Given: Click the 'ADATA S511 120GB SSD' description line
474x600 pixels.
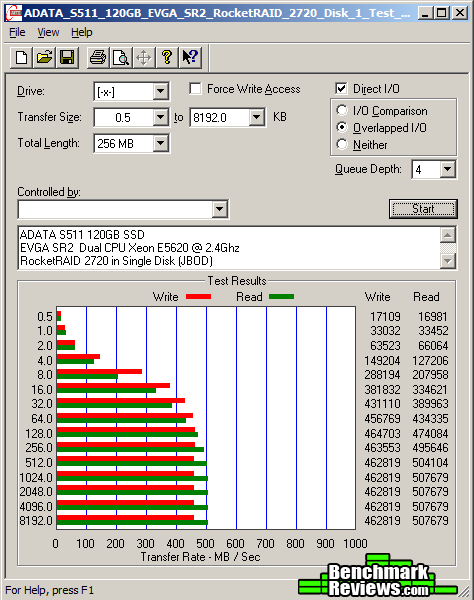Looking at the screenshot, I should [82, 235].
